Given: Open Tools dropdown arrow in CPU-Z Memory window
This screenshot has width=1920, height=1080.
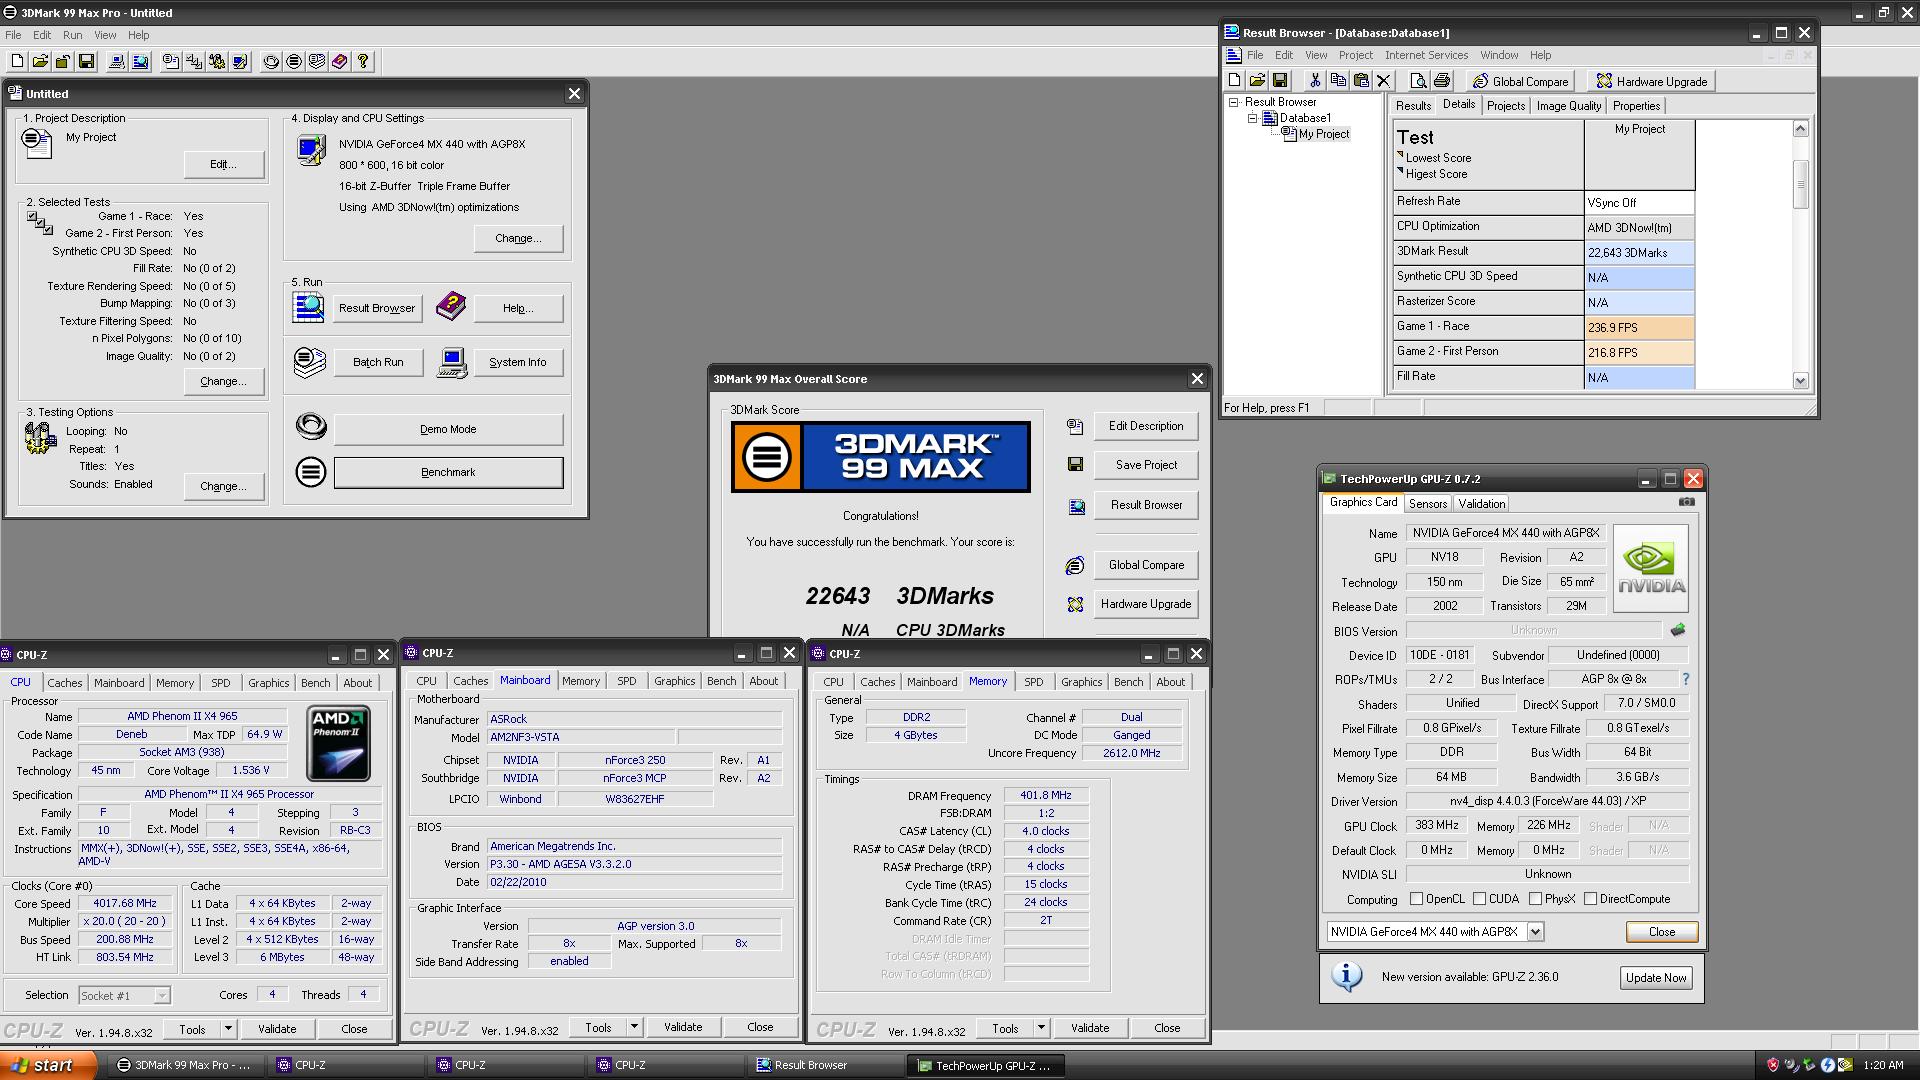Looking at the screenshot, I should (x=1041, y=1028).
